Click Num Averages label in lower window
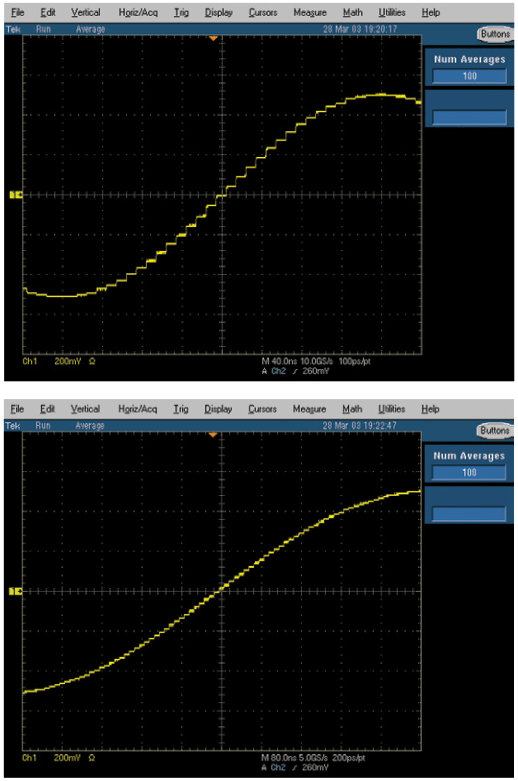Viewport: 518px width, 781px height. (x=469, y=456)
